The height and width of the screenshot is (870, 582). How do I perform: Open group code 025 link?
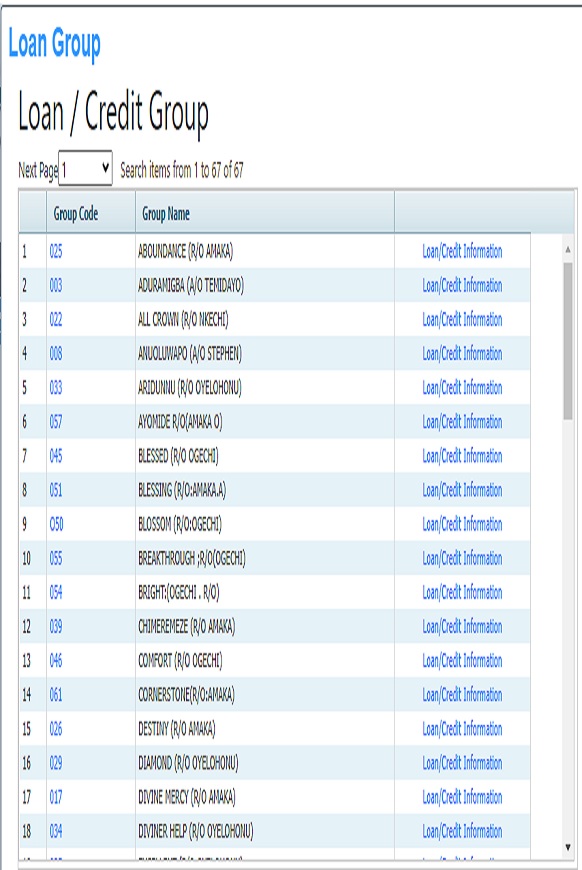click(56, 251)
